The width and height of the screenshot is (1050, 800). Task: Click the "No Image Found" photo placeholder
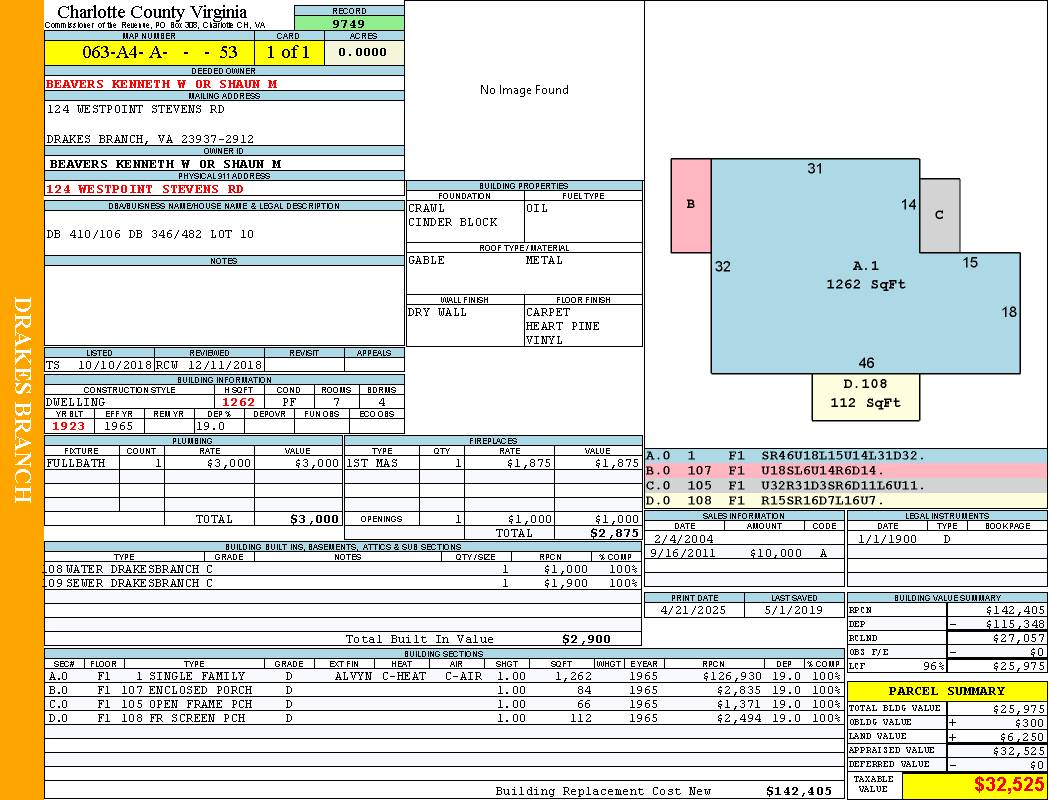point(524,90)
